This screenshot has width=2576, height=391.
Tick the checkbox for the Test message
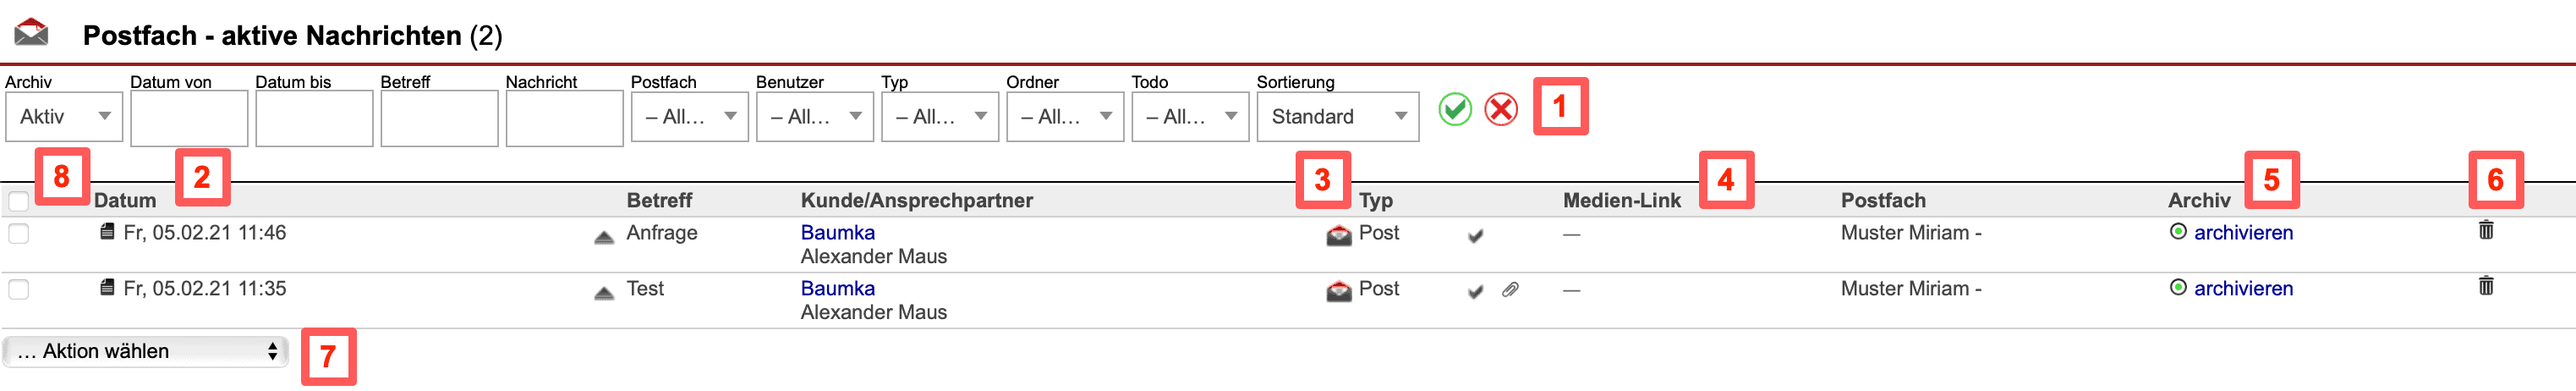(19, 290)
